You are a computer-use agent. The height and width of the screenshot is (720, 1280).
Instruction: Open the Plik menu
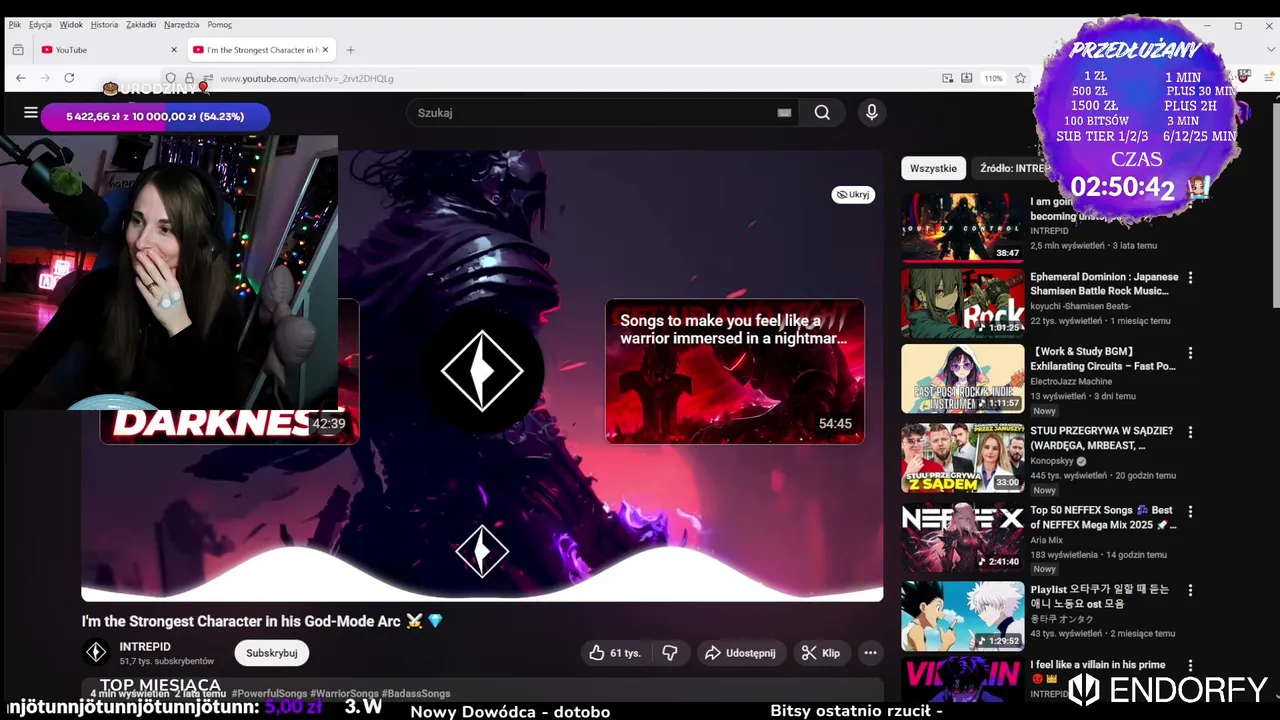click(x=14, y=25)
